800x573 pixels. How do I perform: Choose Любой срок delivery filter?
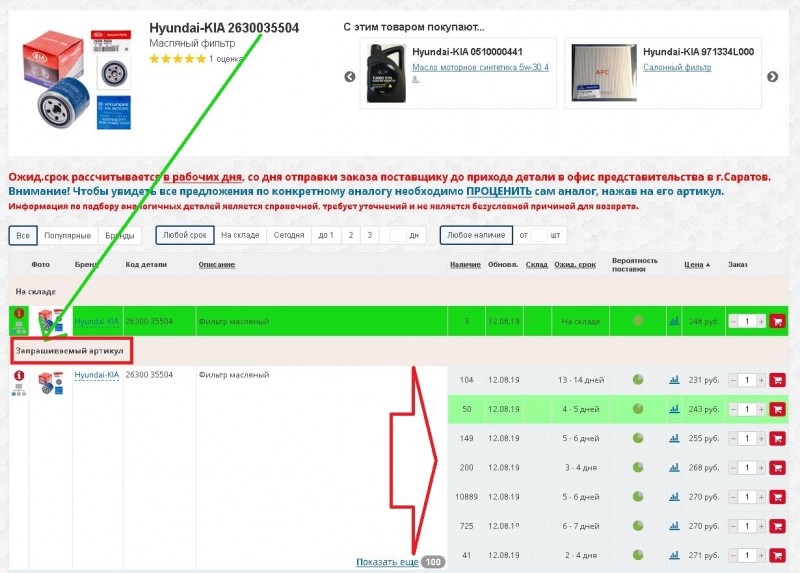(185, 235)
